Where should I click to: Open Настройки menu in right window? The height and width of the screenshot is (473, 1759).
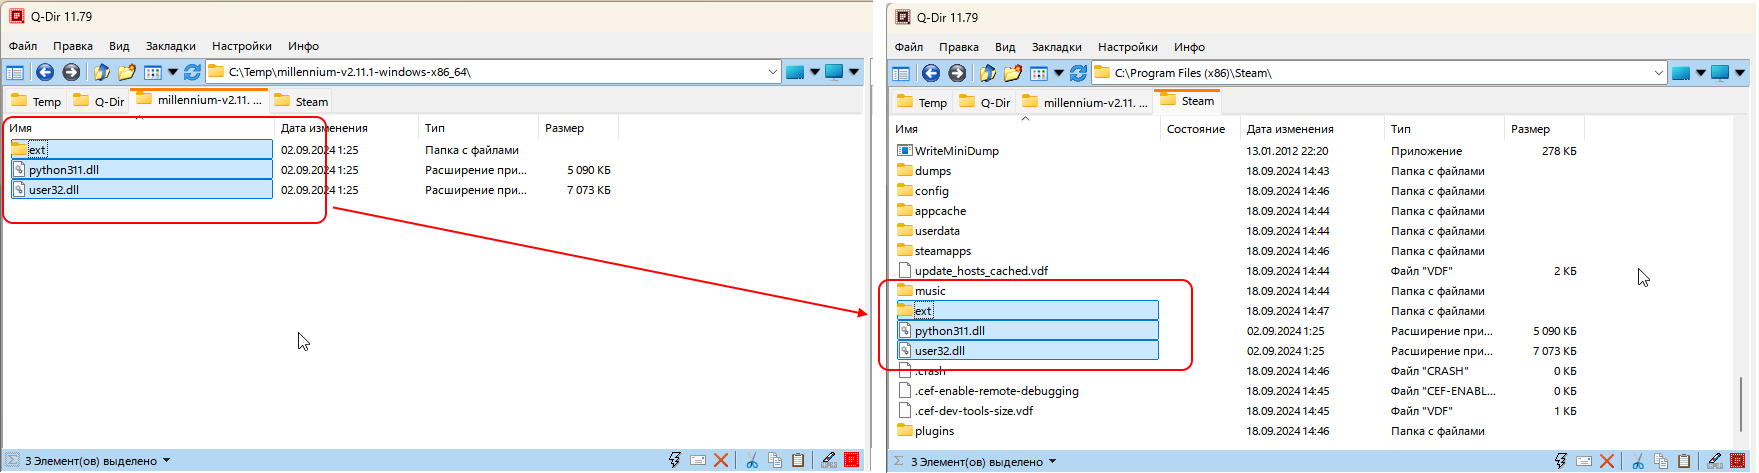pos(1128,47)
